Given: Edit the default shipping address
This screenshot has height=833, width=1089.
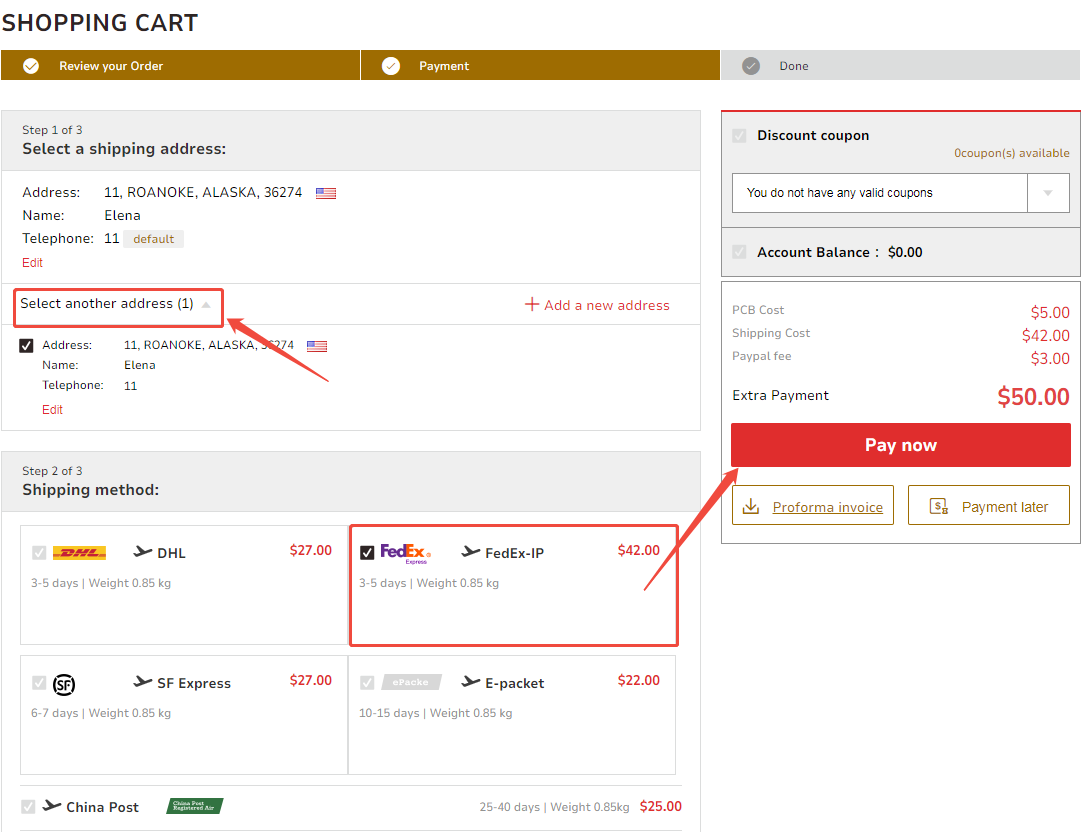Looking at the screenshot, I should (x=33, y=263).
